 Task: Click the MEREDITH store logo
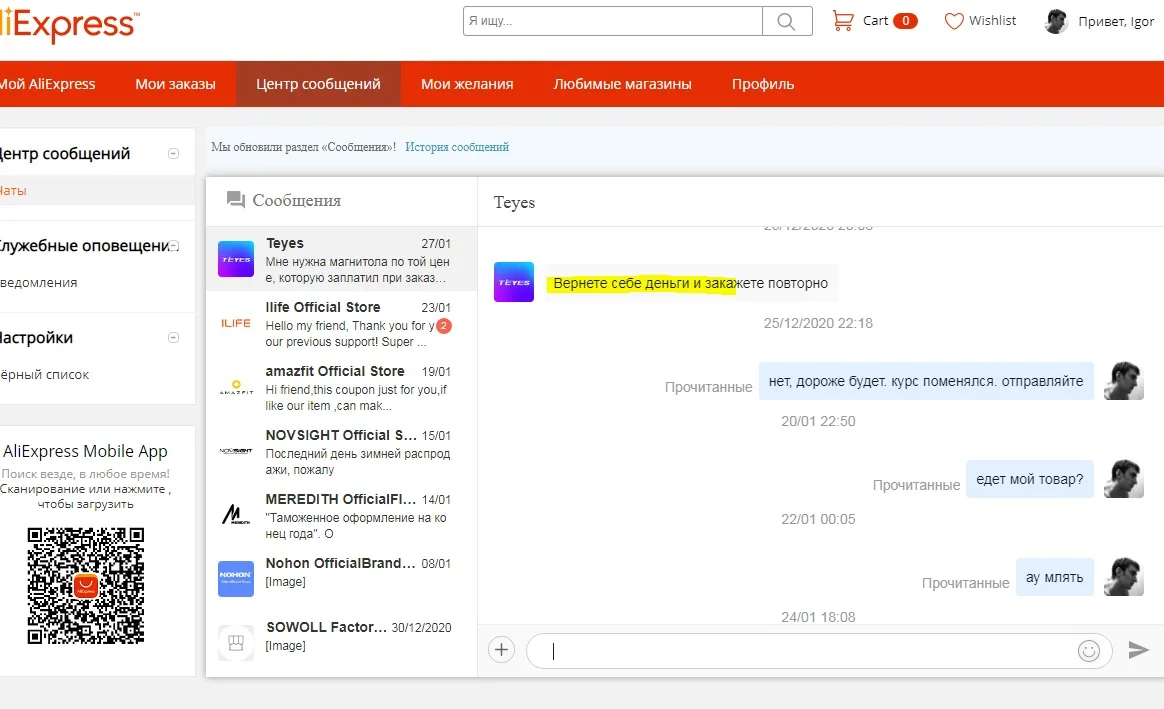pyautogui.click(x=236, y=514)
